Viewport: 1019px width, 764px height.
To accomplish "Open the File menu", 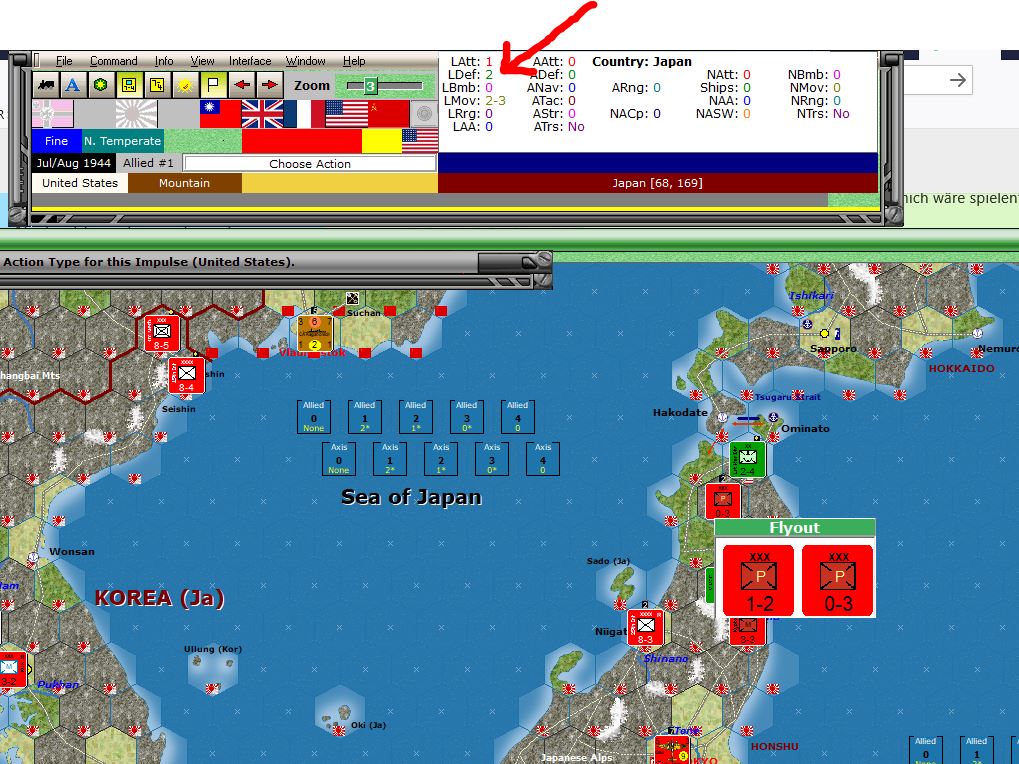I will 64,61.
